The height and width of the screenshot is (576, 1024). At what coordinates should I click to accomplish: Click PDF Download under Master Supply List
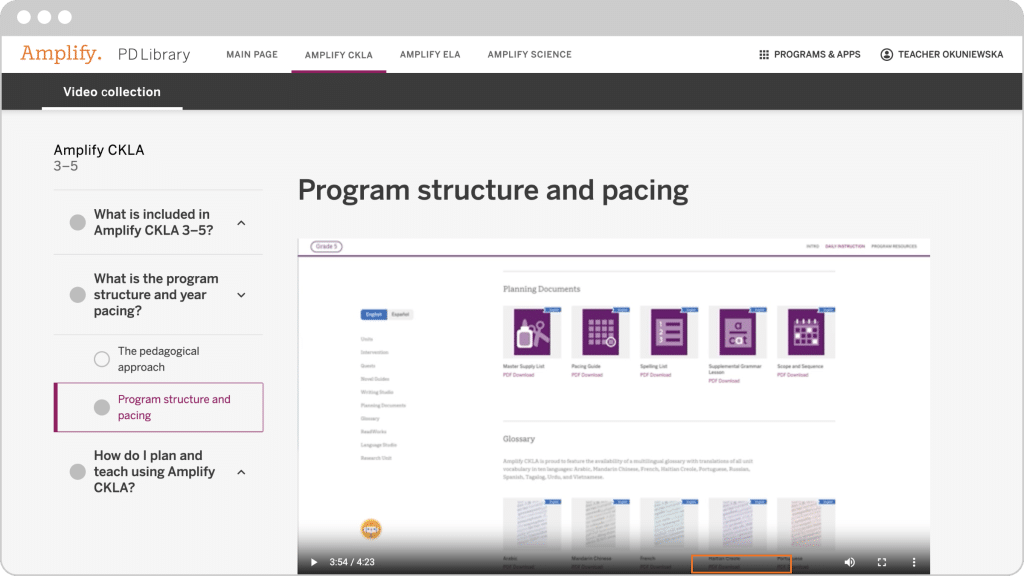point(519,375)
